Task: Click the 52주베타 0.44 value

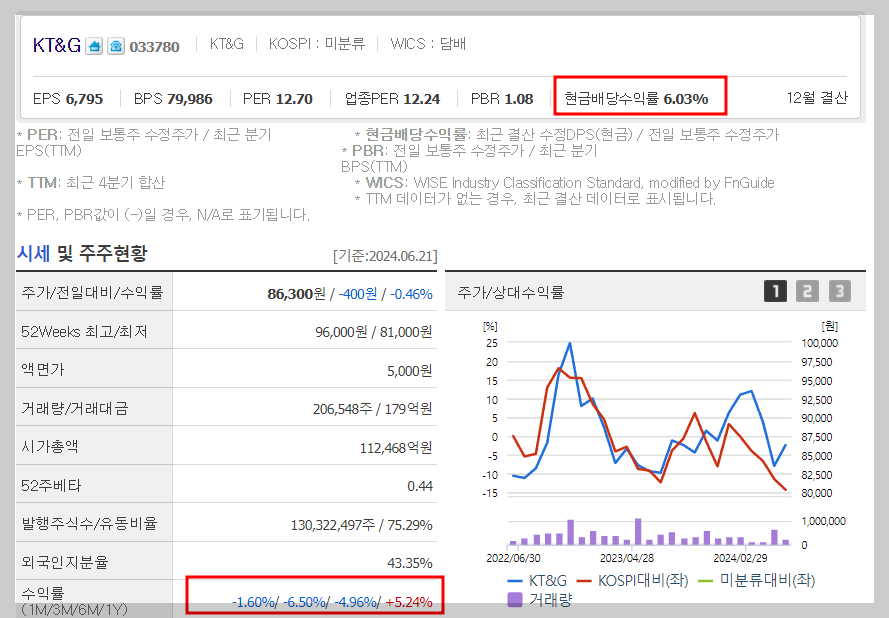Action: point(420,486)
